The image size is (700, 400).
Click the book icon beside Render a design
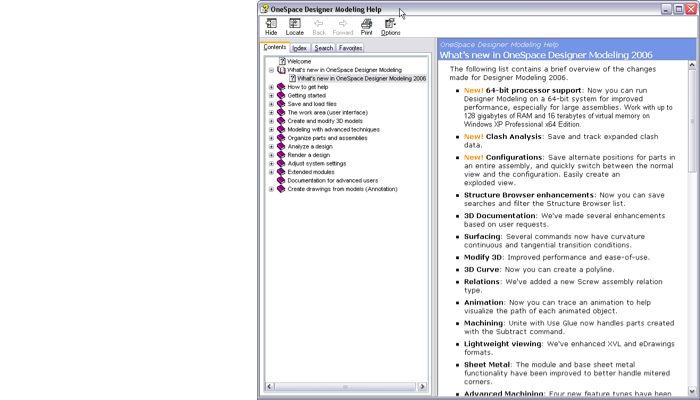pyautogui.click(x=281, y=155)
